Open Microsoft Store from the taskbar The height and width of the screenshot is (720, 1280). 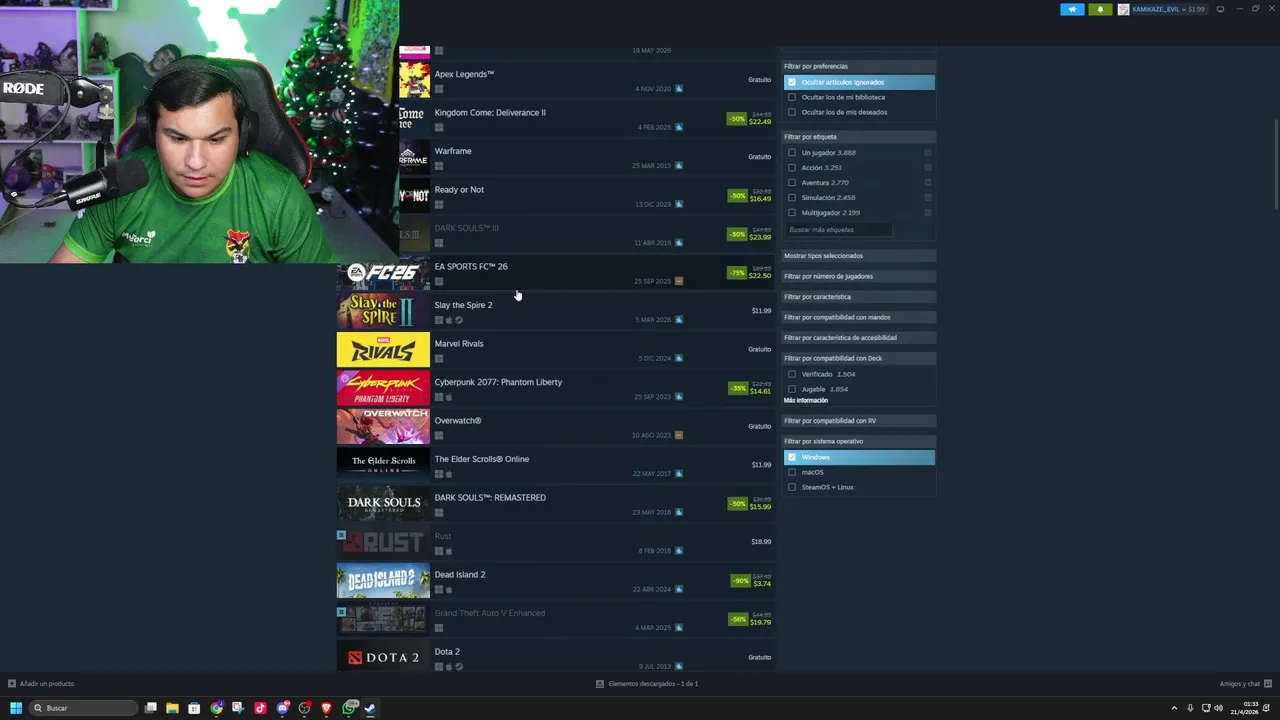click(x=194, y=708)
